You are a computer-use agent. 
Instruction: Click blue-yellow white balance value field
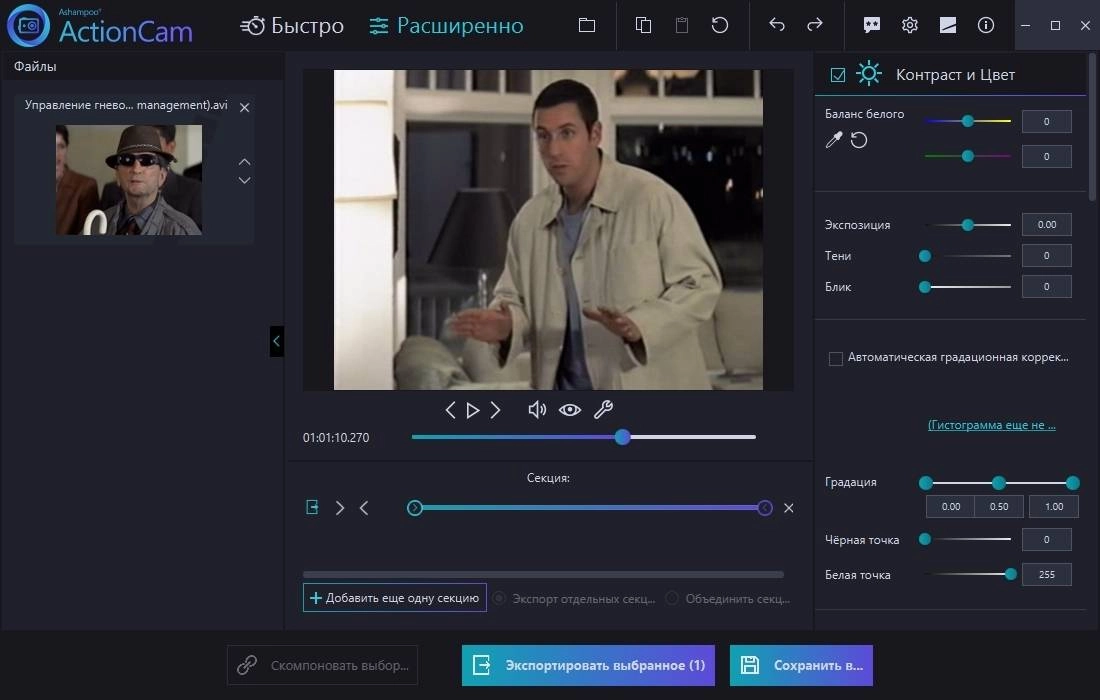[x=1047, y=121]
